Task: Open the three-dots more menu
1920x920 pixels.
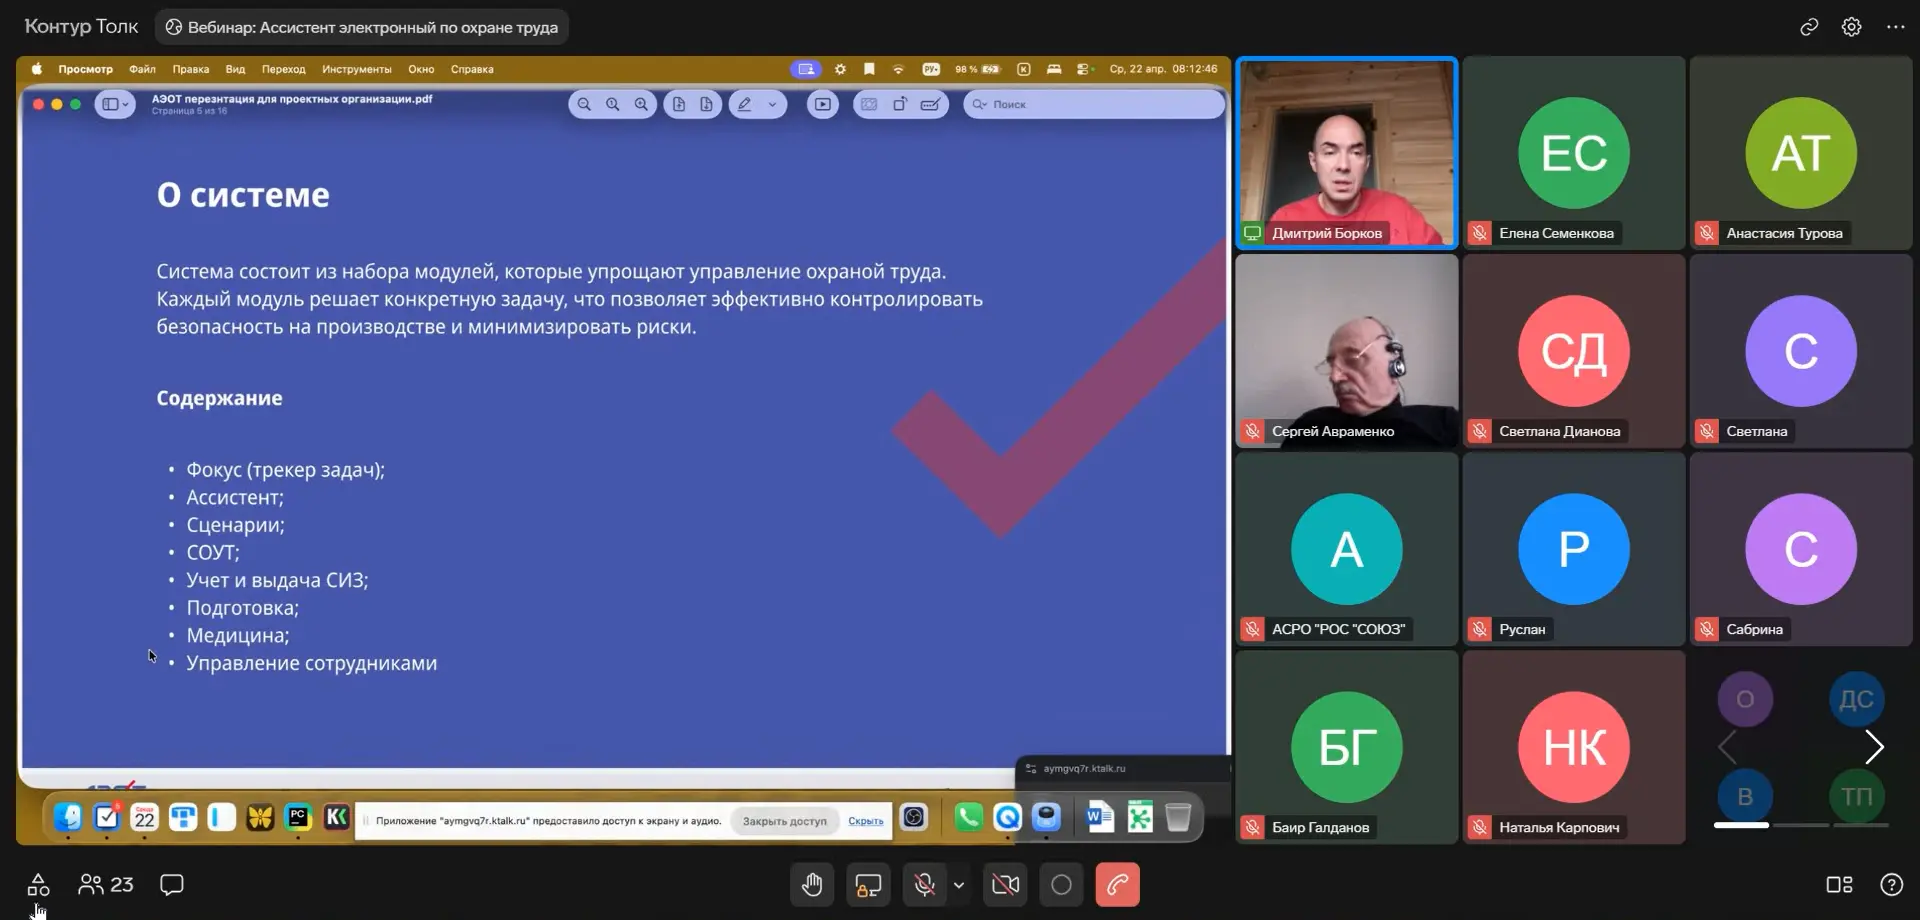Action: coord(1896,27)
